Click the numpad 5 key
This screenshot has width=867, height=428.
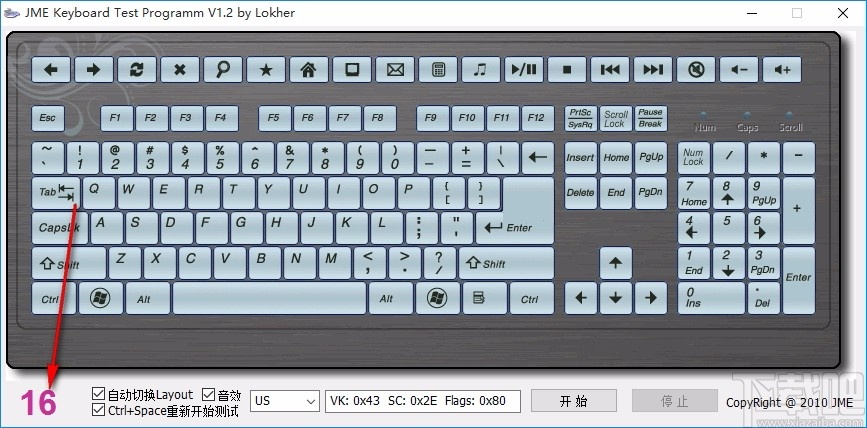pyautogui.click(x=729, y=228)
